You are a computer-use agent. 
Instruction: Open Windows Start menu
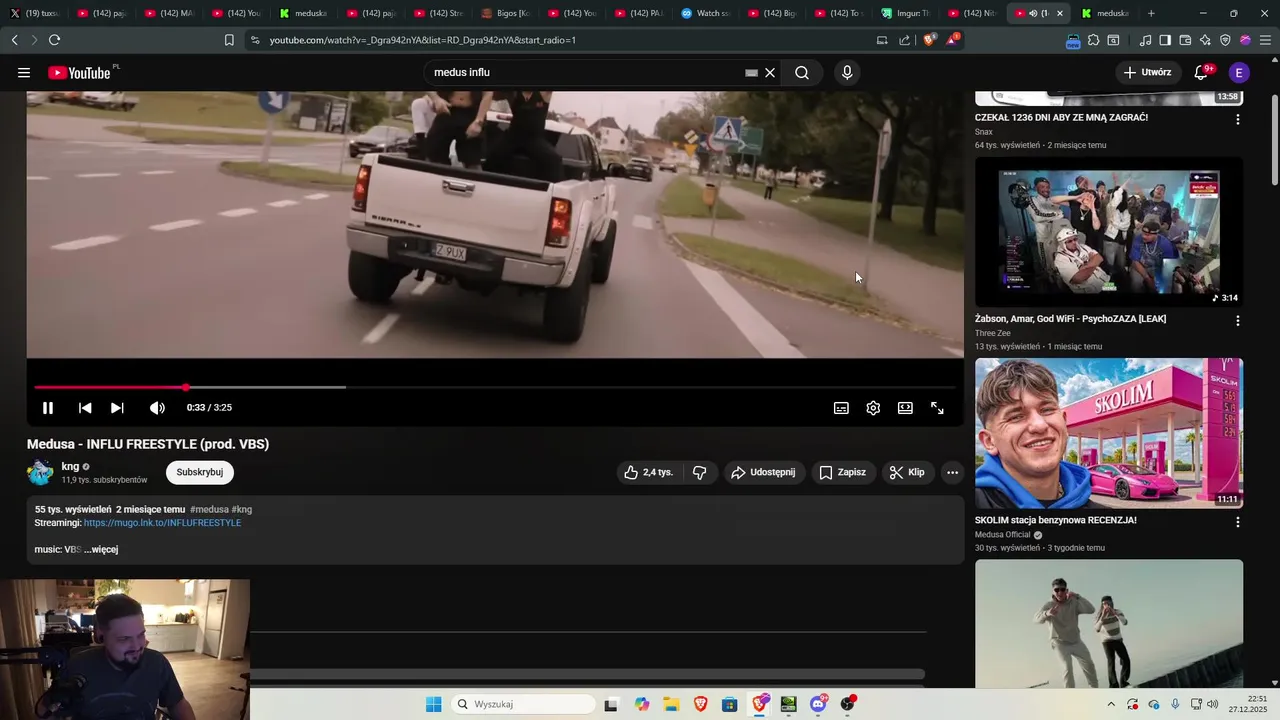[x=433, y=704]
